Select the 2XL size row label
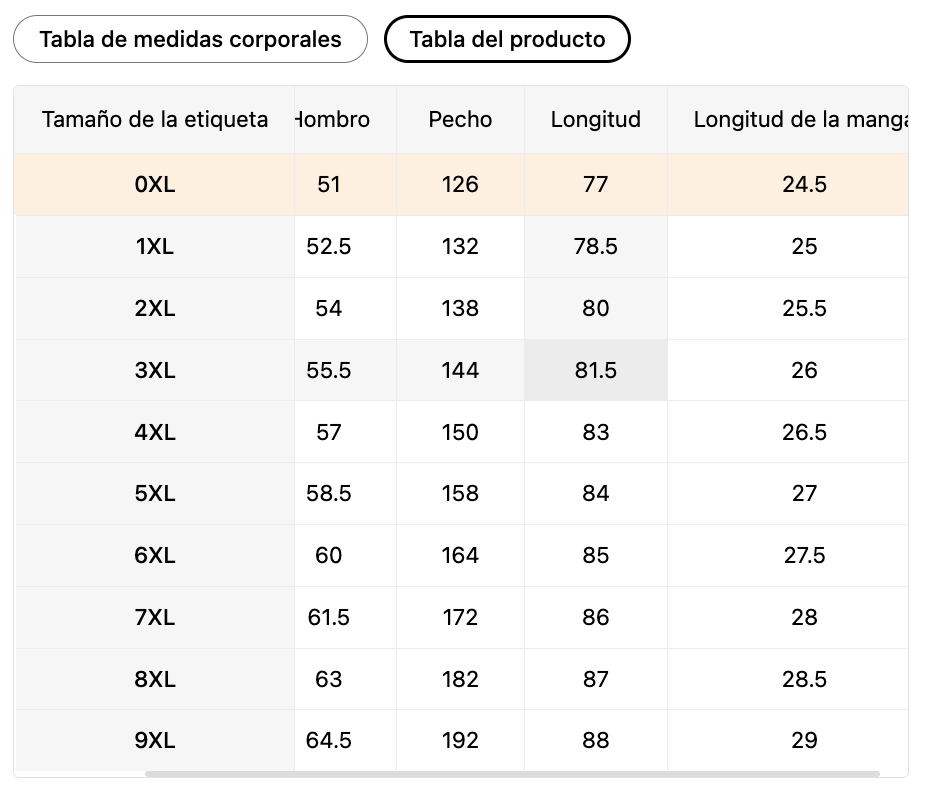Image resolution: width=932 pixels, height=804 pixels. 155,308
